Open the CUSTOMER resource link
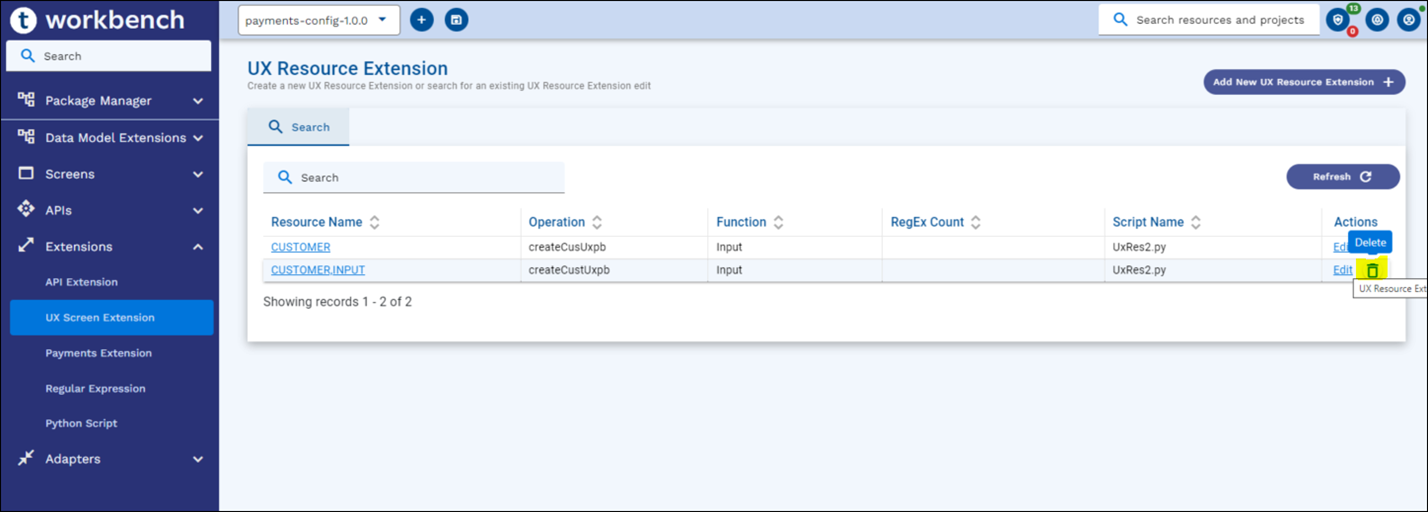This screenshot has height=512, width=1428. pyautogui.click(x=300, y=247)
